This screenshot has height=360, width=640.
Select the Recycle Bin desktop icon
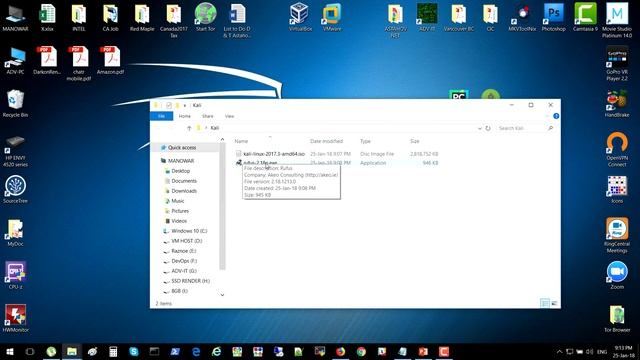(x=15, y=104)
